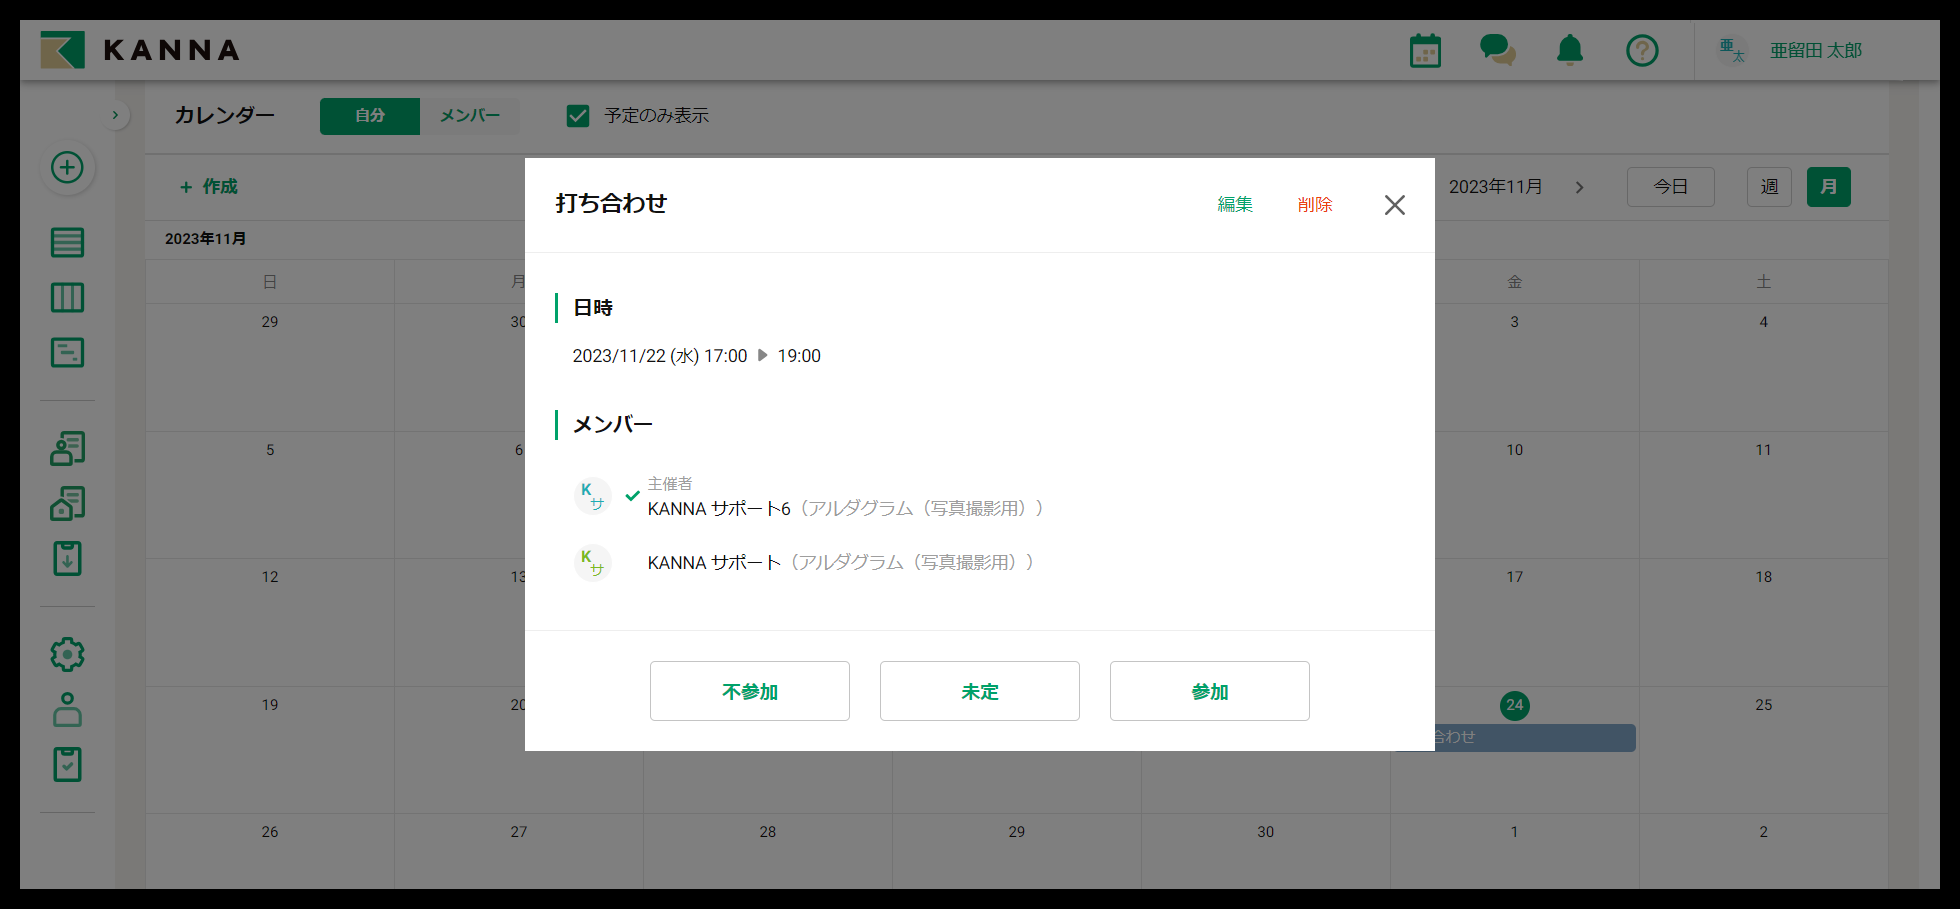Open the calendar icon in the top bar
1960x909 pixels.
(x=1424, y=49)
